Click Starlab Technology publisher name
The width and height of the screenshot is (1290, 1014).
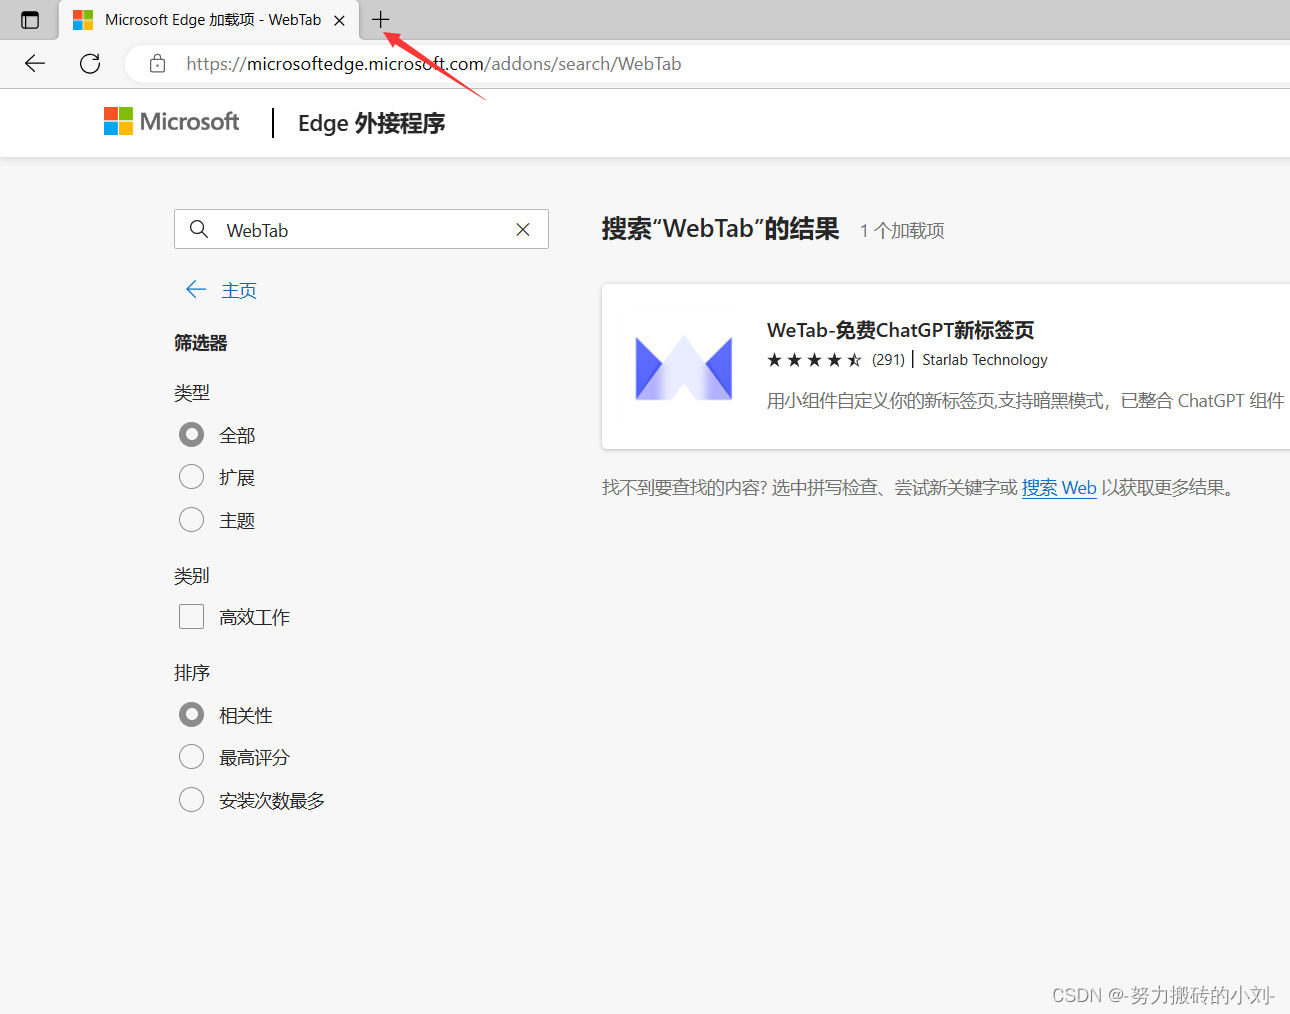(x=985, y=360)
